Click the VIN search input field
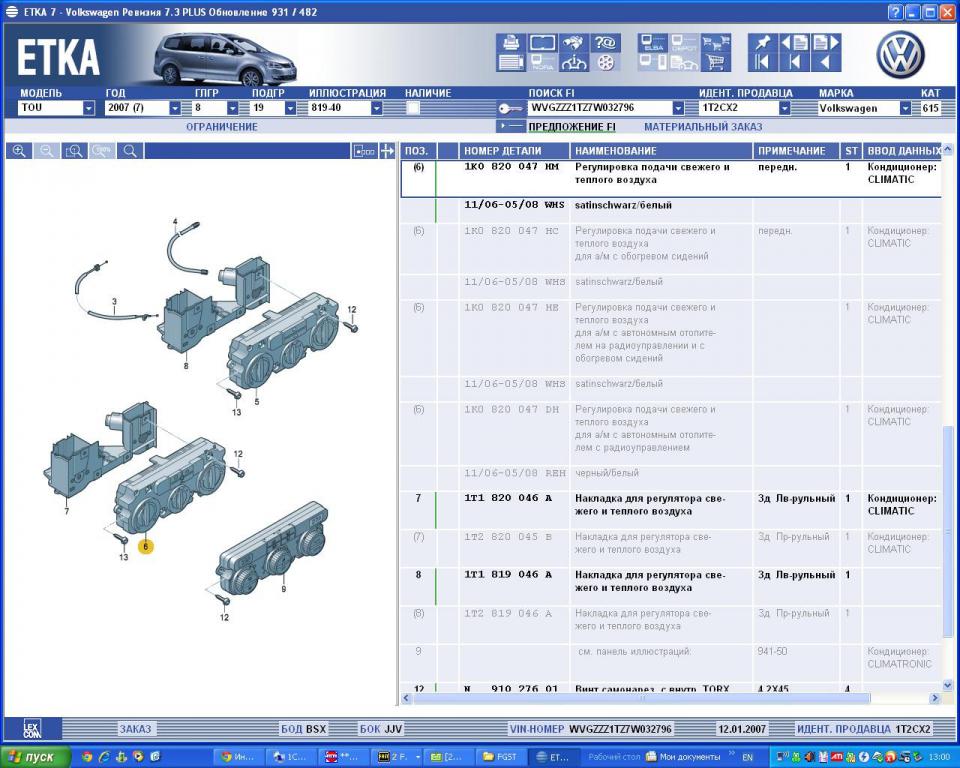The image size is (960, 768). point(599,108)
